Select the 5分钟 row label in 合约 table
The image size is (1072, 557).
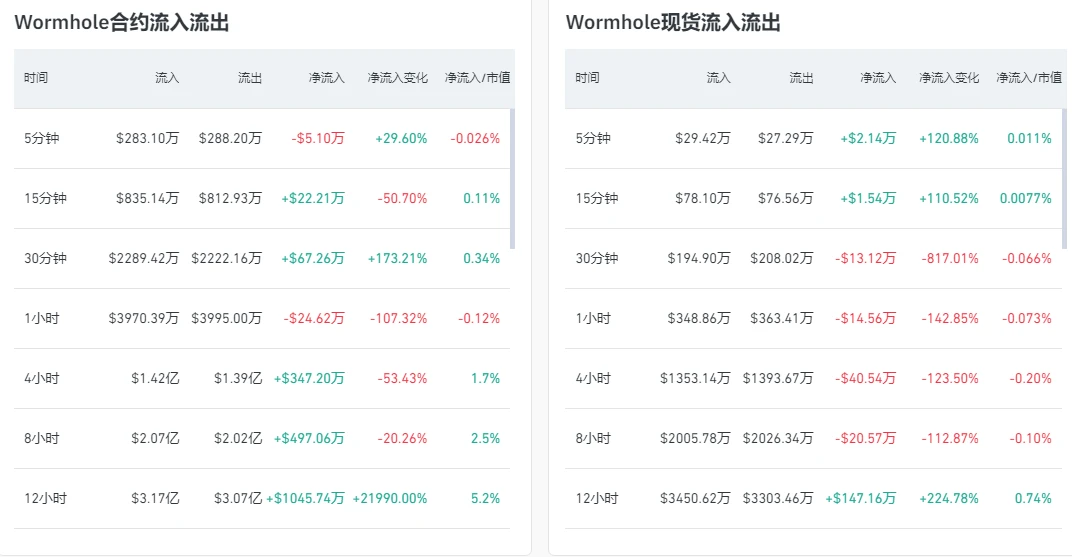coord(42,139)
